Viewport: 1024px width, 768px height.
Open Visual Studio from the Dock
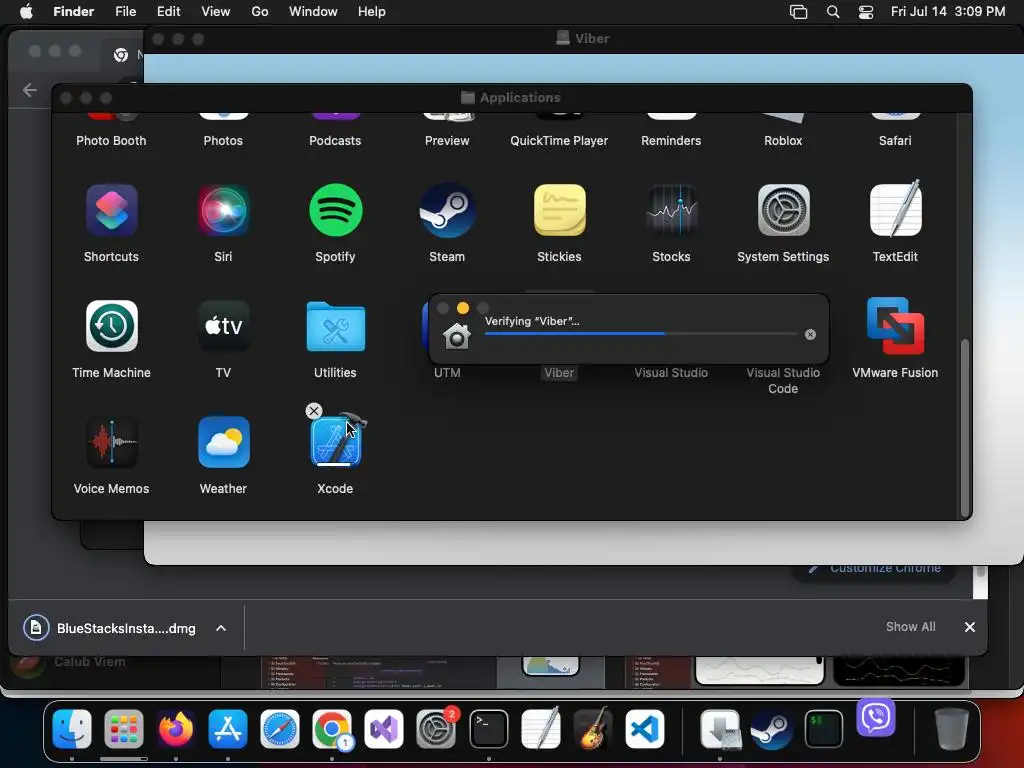tap(384, 729)
